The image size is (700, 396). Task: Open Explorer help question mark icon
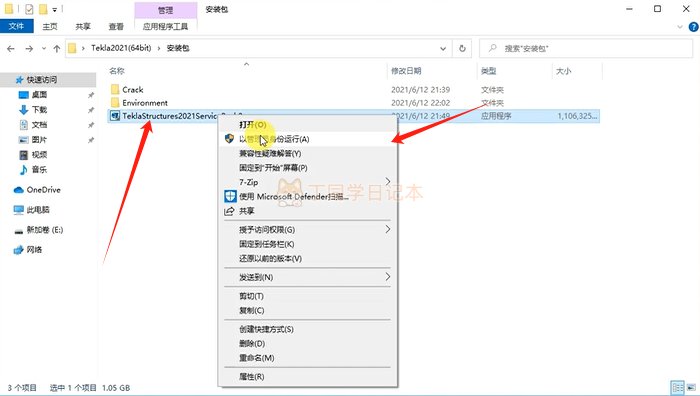point(693,27)
